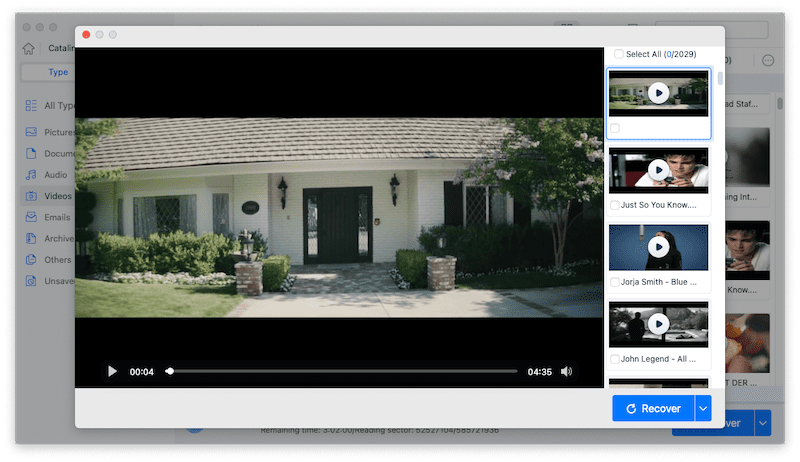The height and width of the screenshot is (462, 800).
Task: Play the house video thumbnail
Action: coord(659,93)
